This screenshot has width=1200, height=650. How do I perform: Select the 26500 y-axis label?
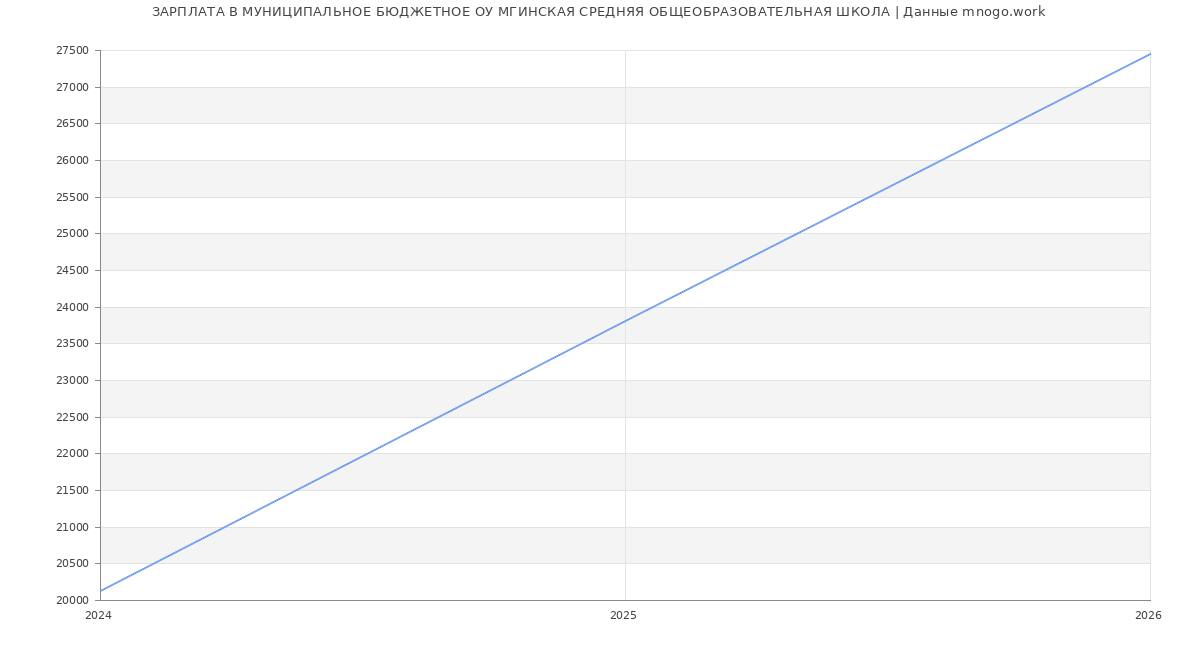[x=72, y=124]
